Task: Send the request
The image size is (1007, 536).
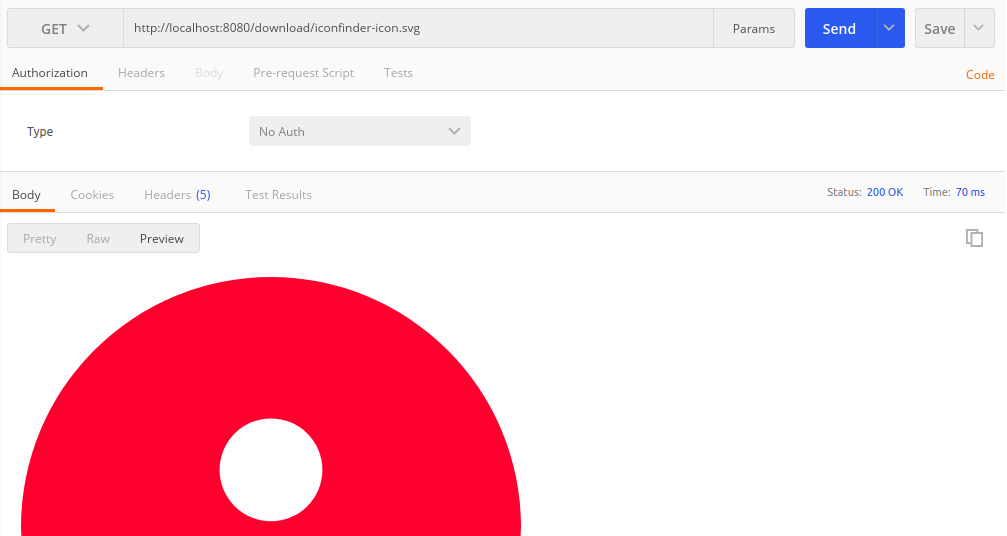Action: click(x=839, y=28)
